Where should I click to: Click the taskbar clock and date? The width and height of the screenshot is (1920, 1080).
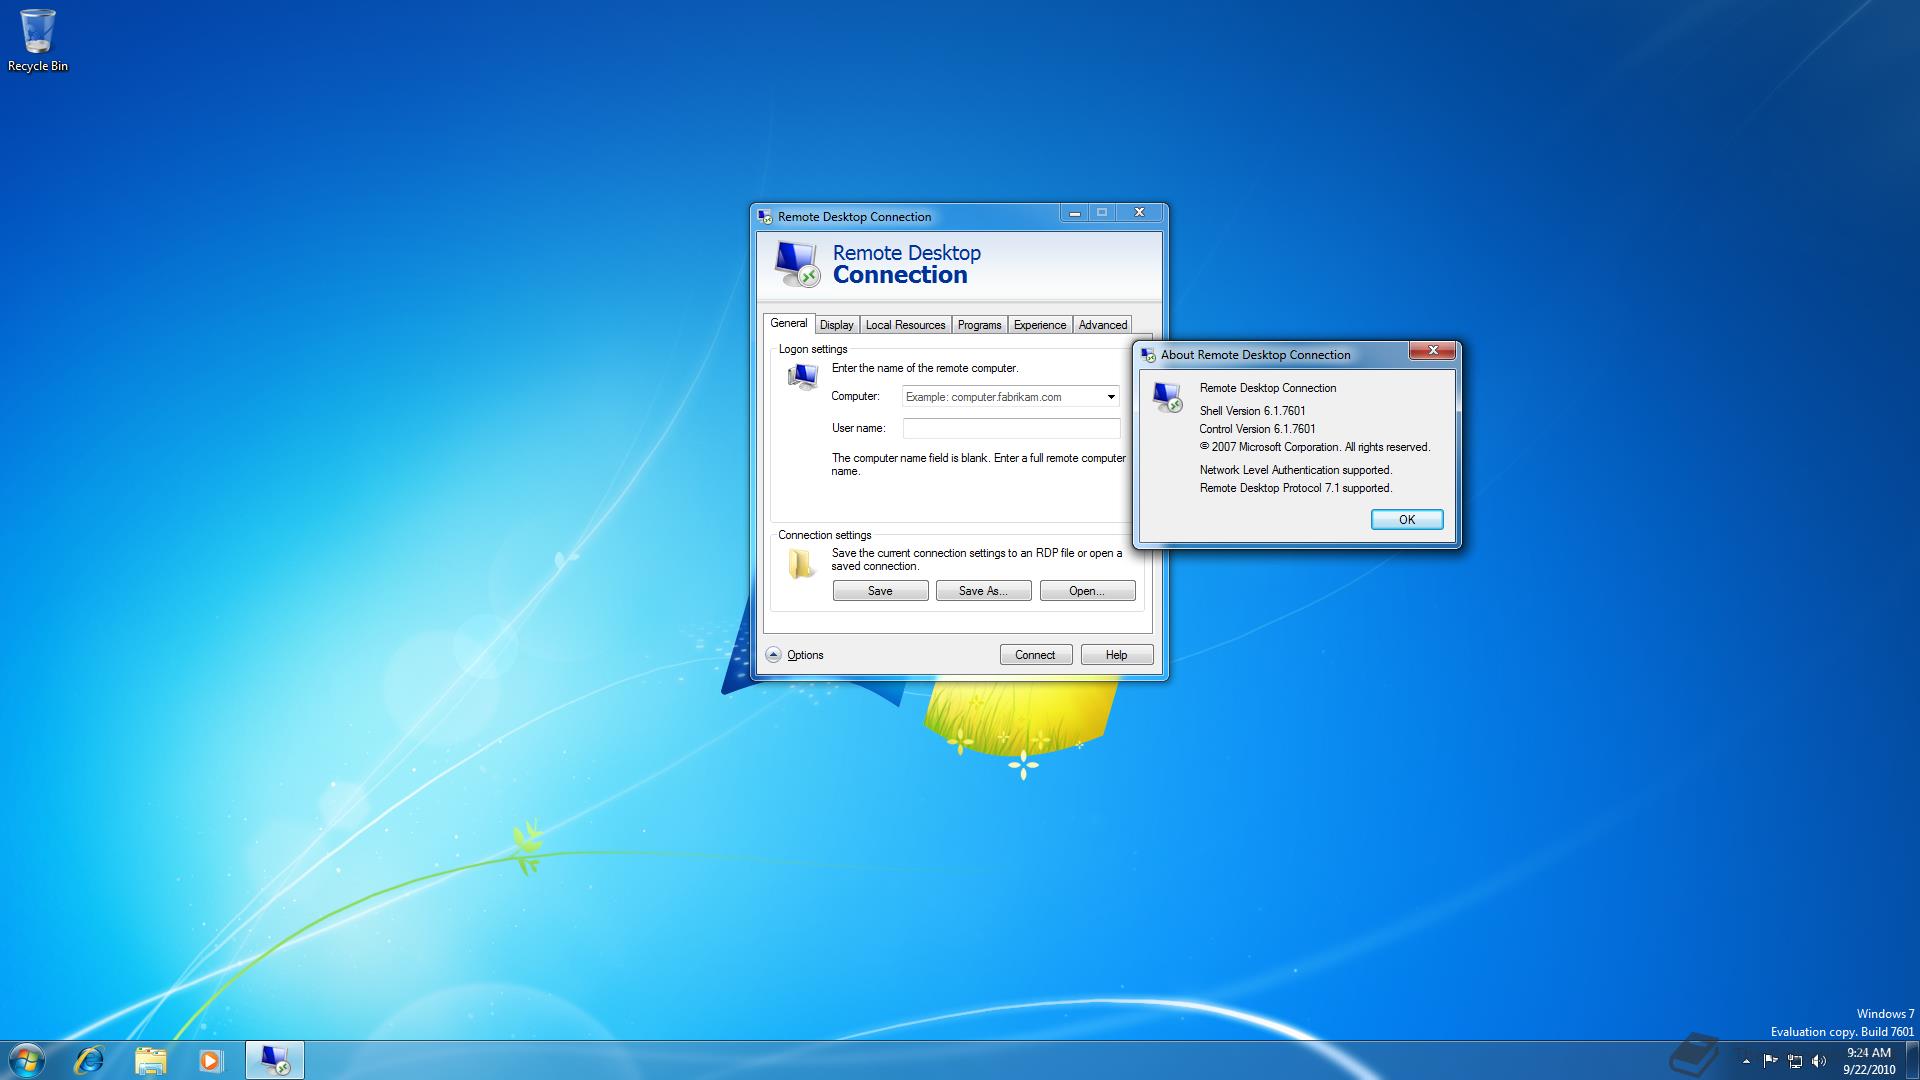(x=1868, y=1061)
